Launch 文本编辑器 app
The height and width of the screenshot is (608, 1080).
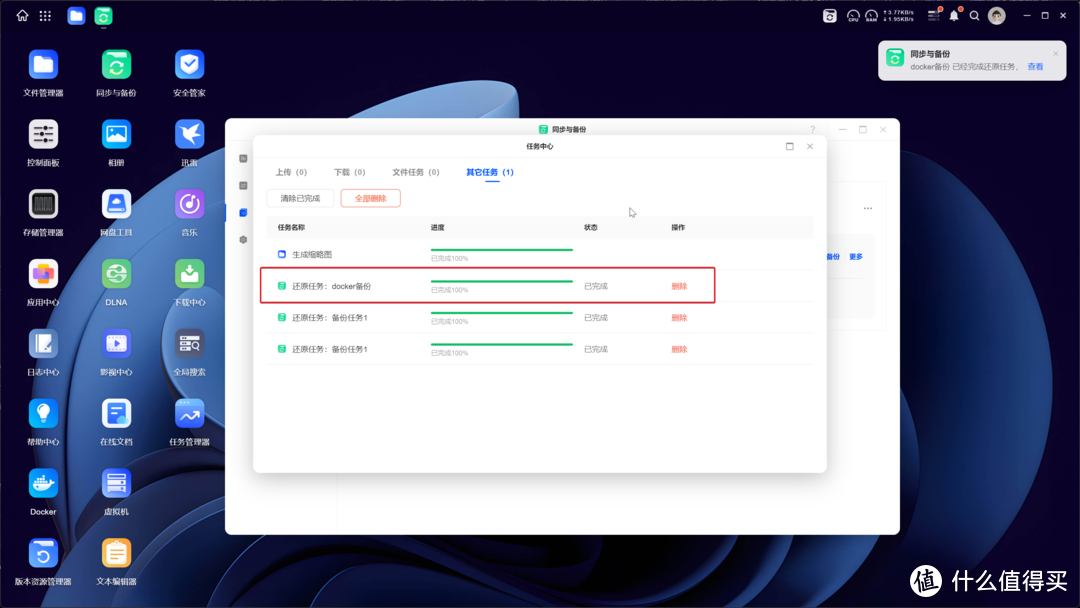(116, 554)
